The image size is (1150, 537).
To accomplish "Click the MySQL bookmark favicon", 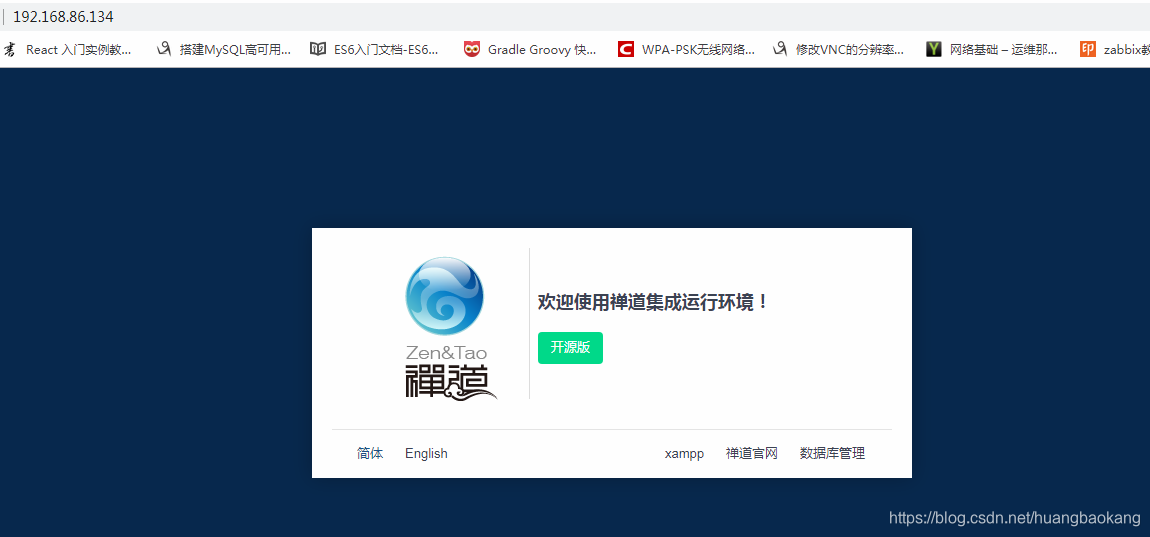I will click(164, 50).
